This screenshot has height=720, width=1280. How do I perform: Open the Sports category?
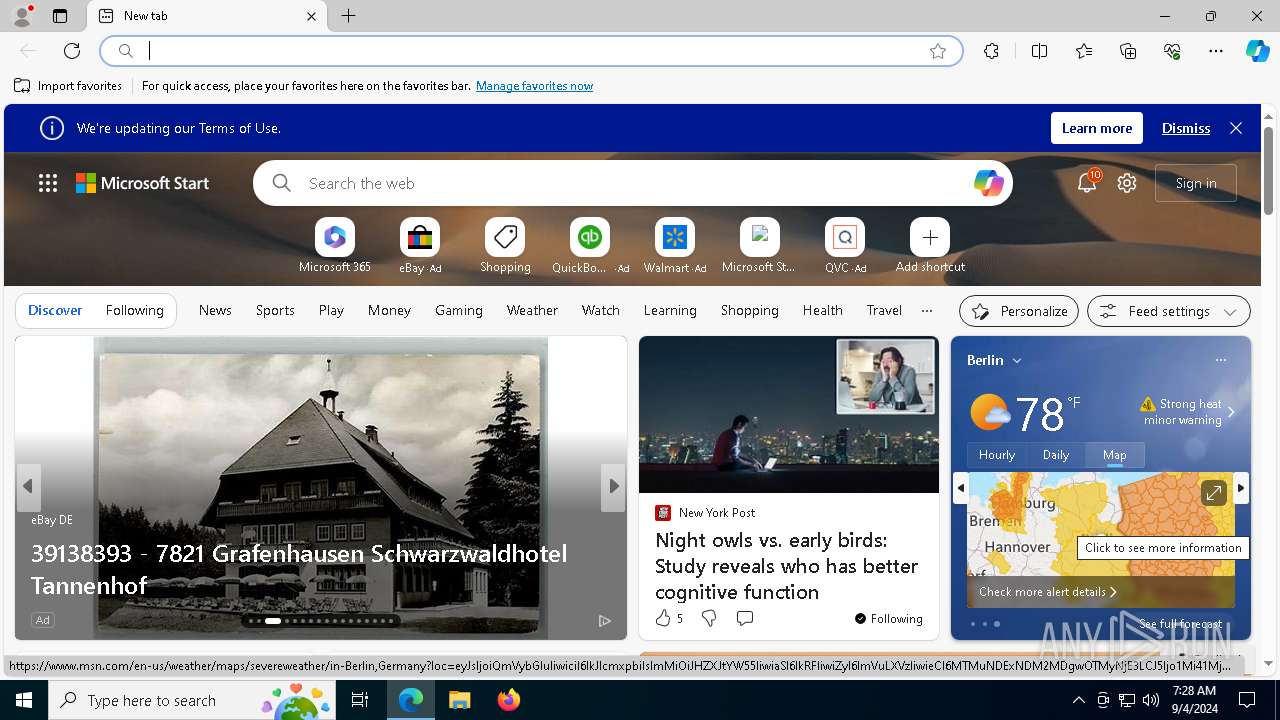[275, 311]
